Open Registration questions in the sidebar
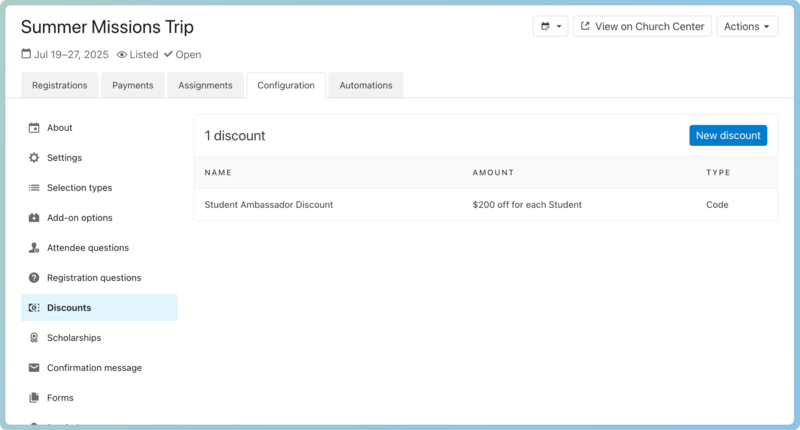The height and width of the screenshot is (430, 800). (x=99, y=278)
